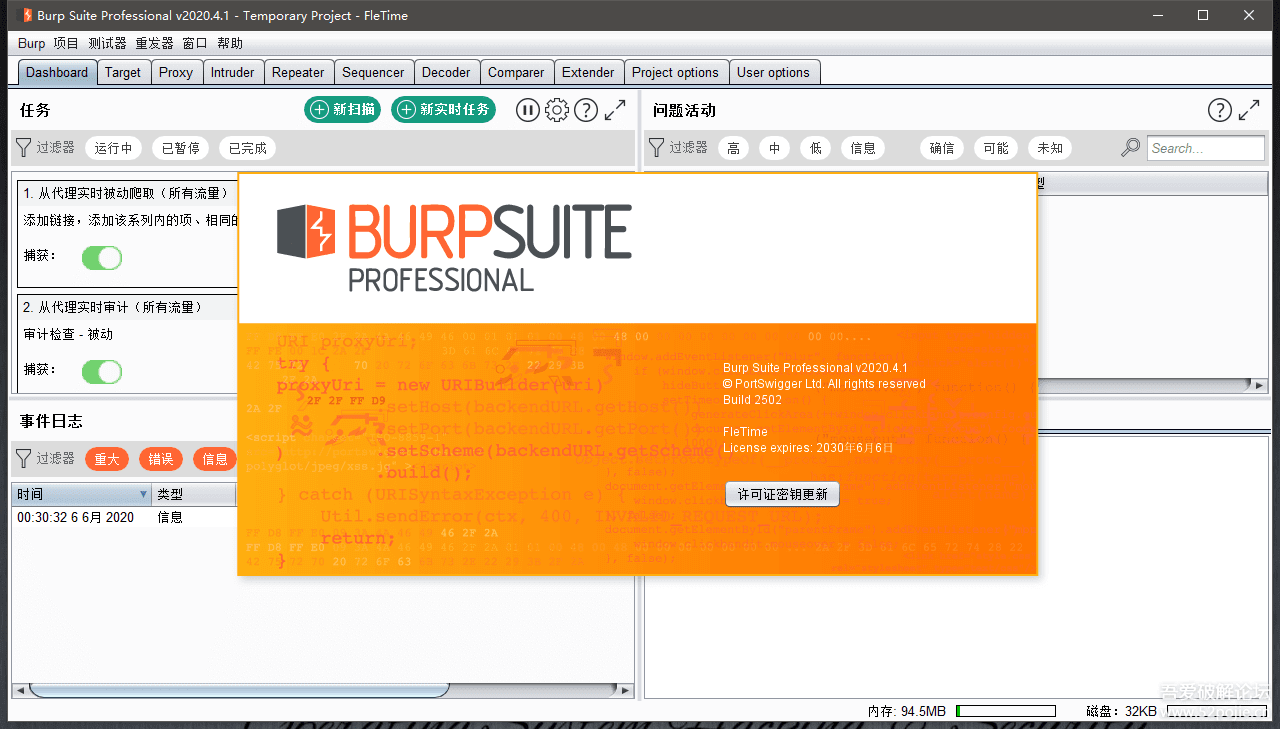Toggle the 可能 confidence filter
1280x729 pixels.
click(996, 148)
